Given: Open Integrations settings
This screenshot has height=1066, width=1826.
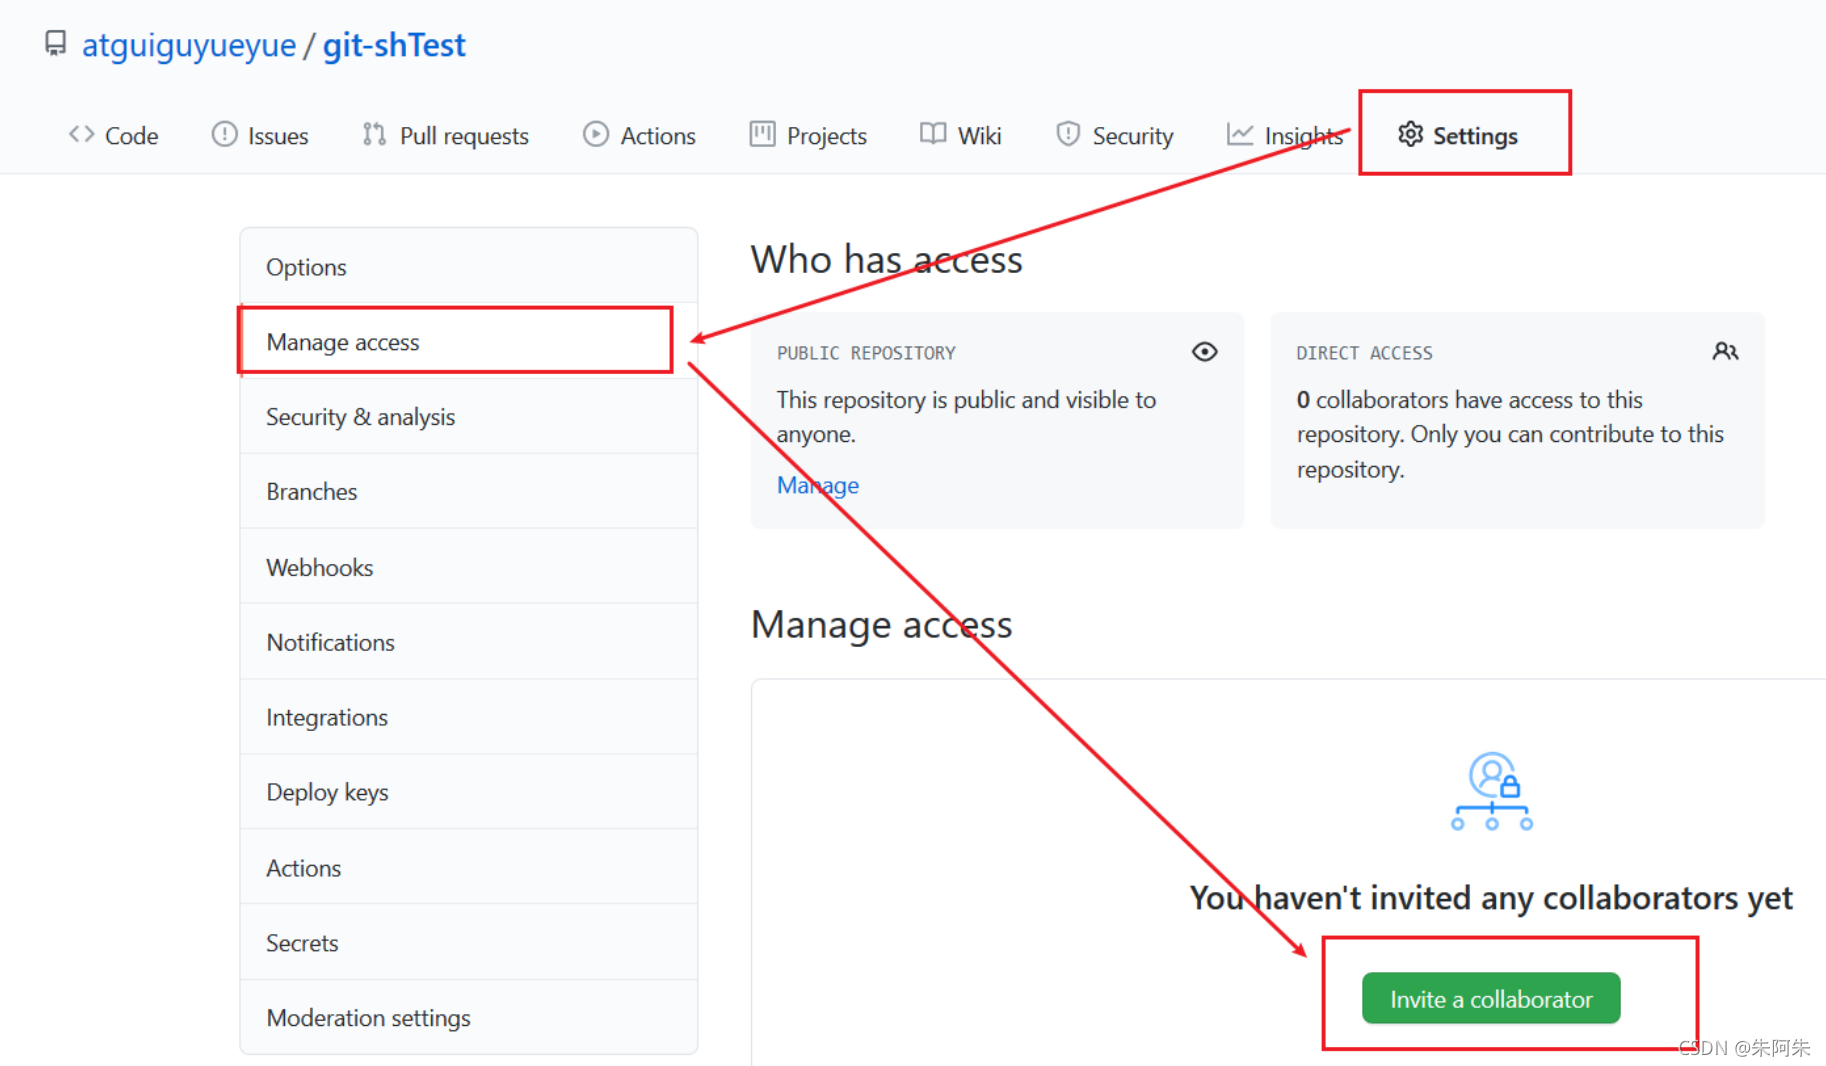Looking at the screenshot, I should coord(468,717).
